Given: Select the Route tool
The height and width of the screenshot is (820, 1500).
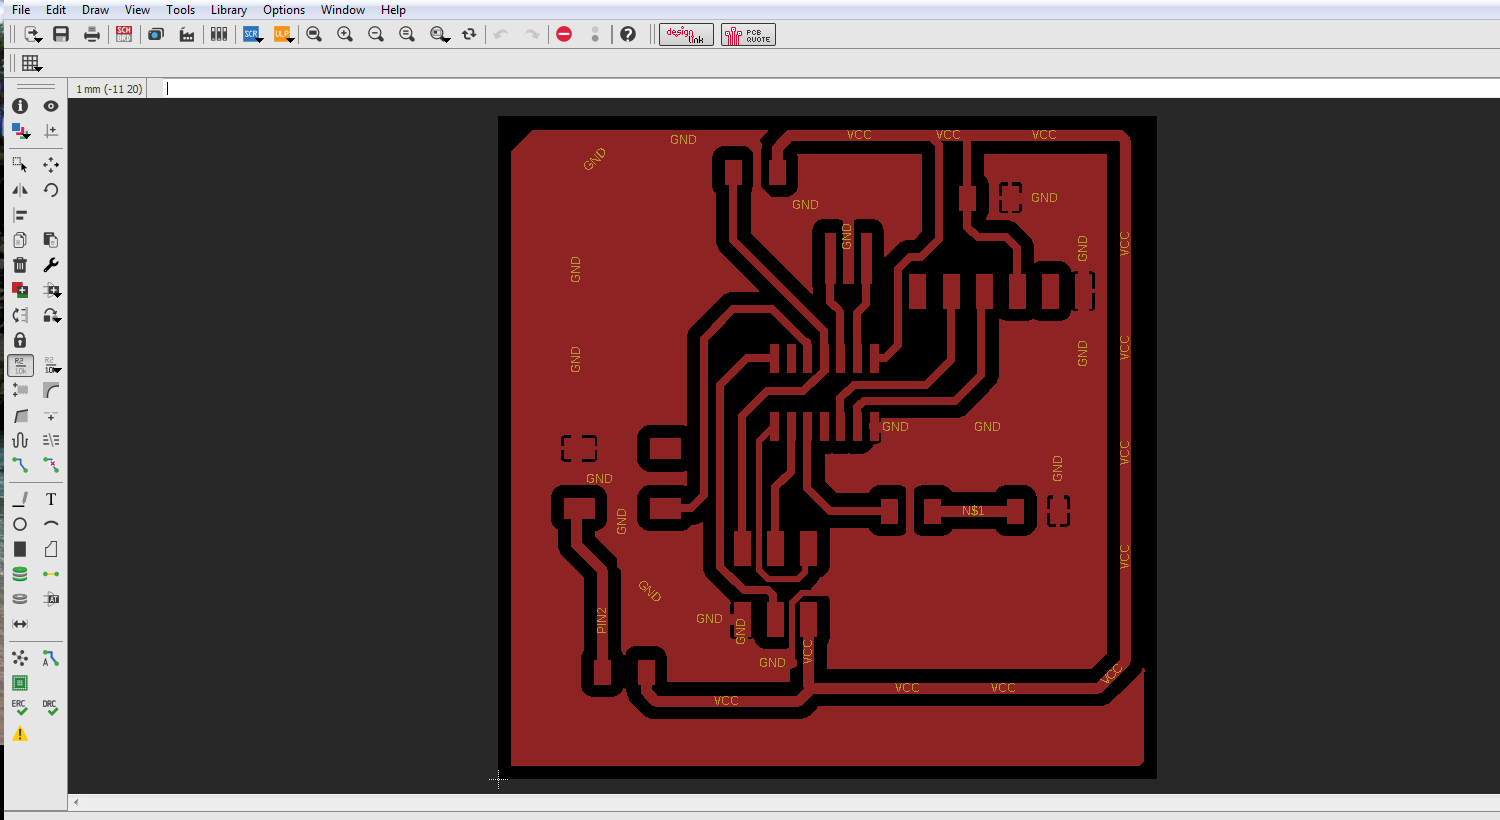Looking at the screenshot, I should click(20, 466).
